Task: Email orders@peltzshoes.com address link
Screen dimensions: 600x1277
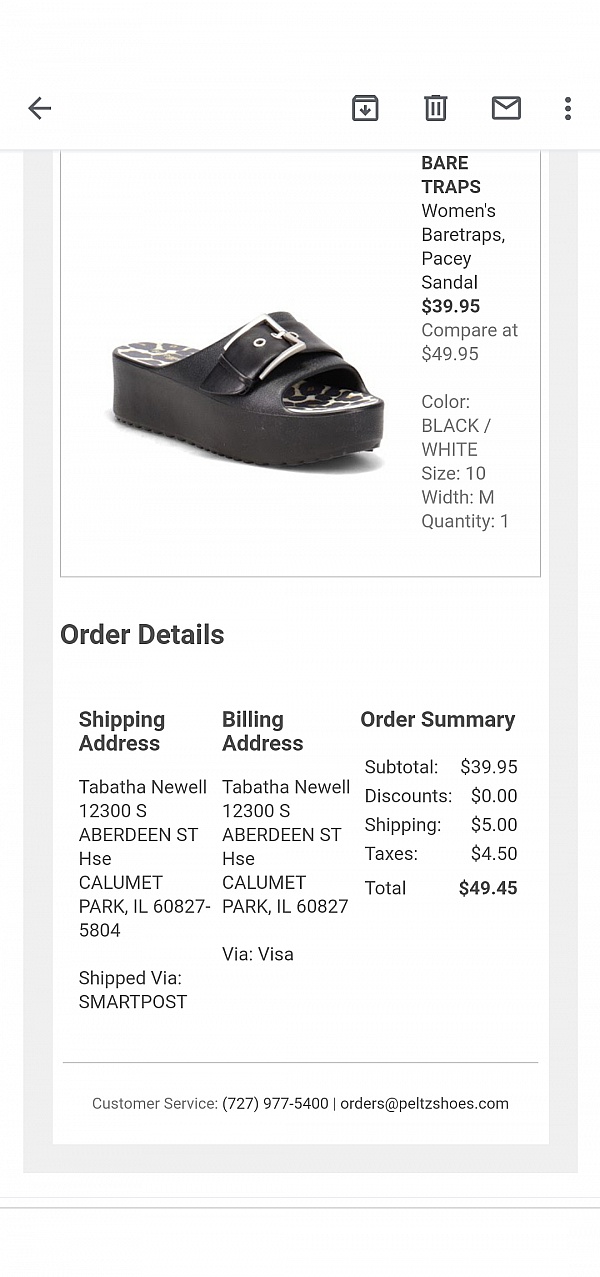Action: [424, 1104]
